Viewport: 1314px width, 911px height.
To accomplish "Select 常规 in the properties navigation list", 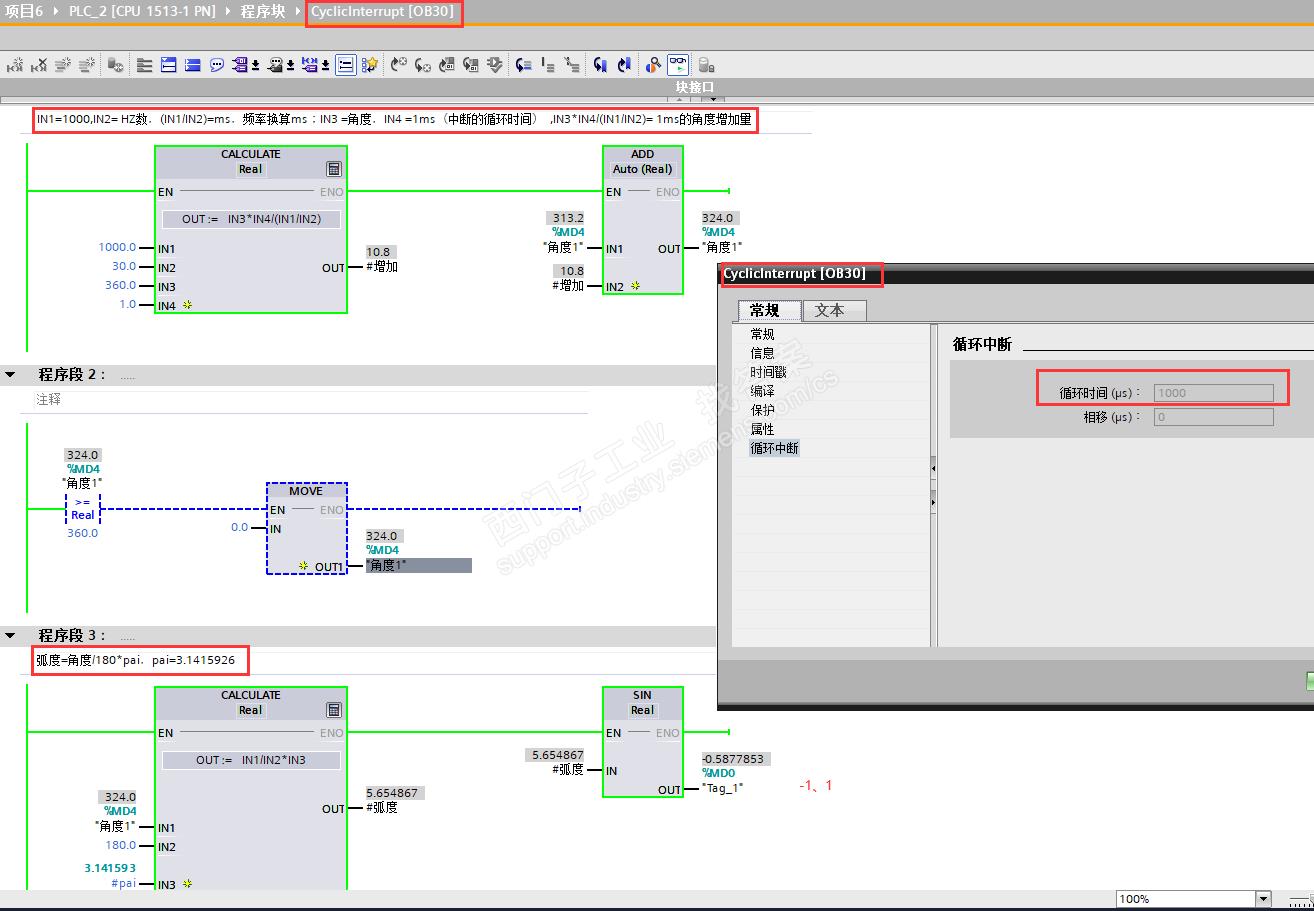I will (x=763, y=334).
